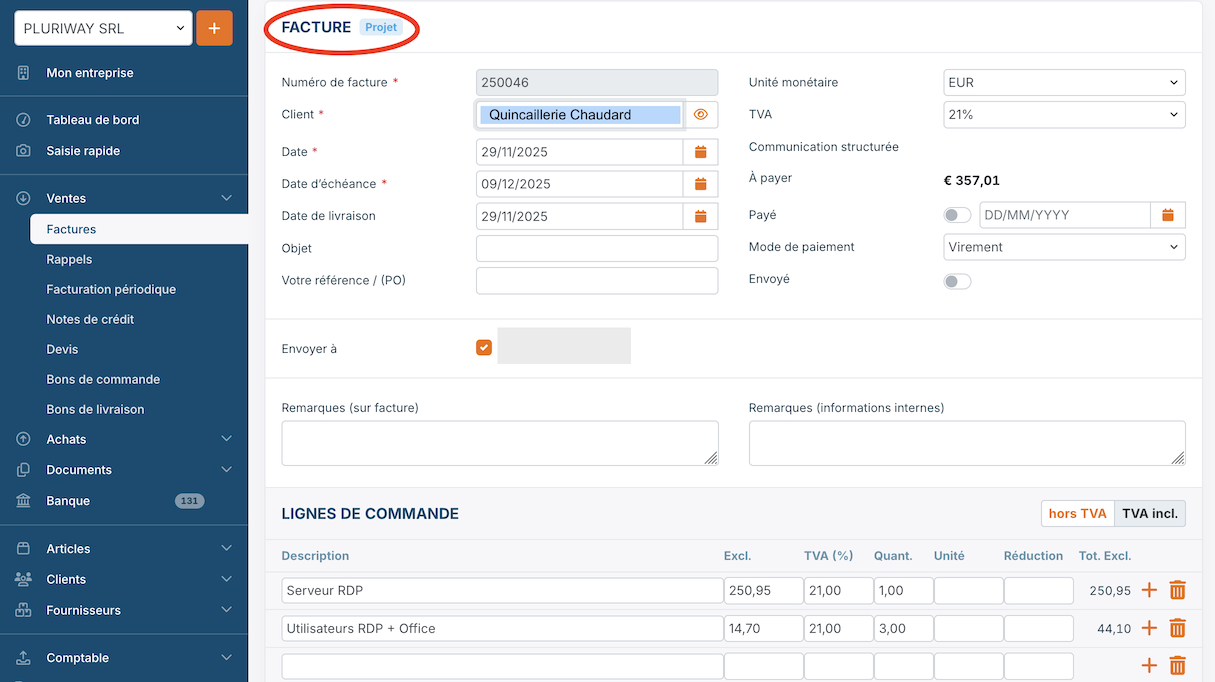Switch prices to TVA incl.

1149,514
